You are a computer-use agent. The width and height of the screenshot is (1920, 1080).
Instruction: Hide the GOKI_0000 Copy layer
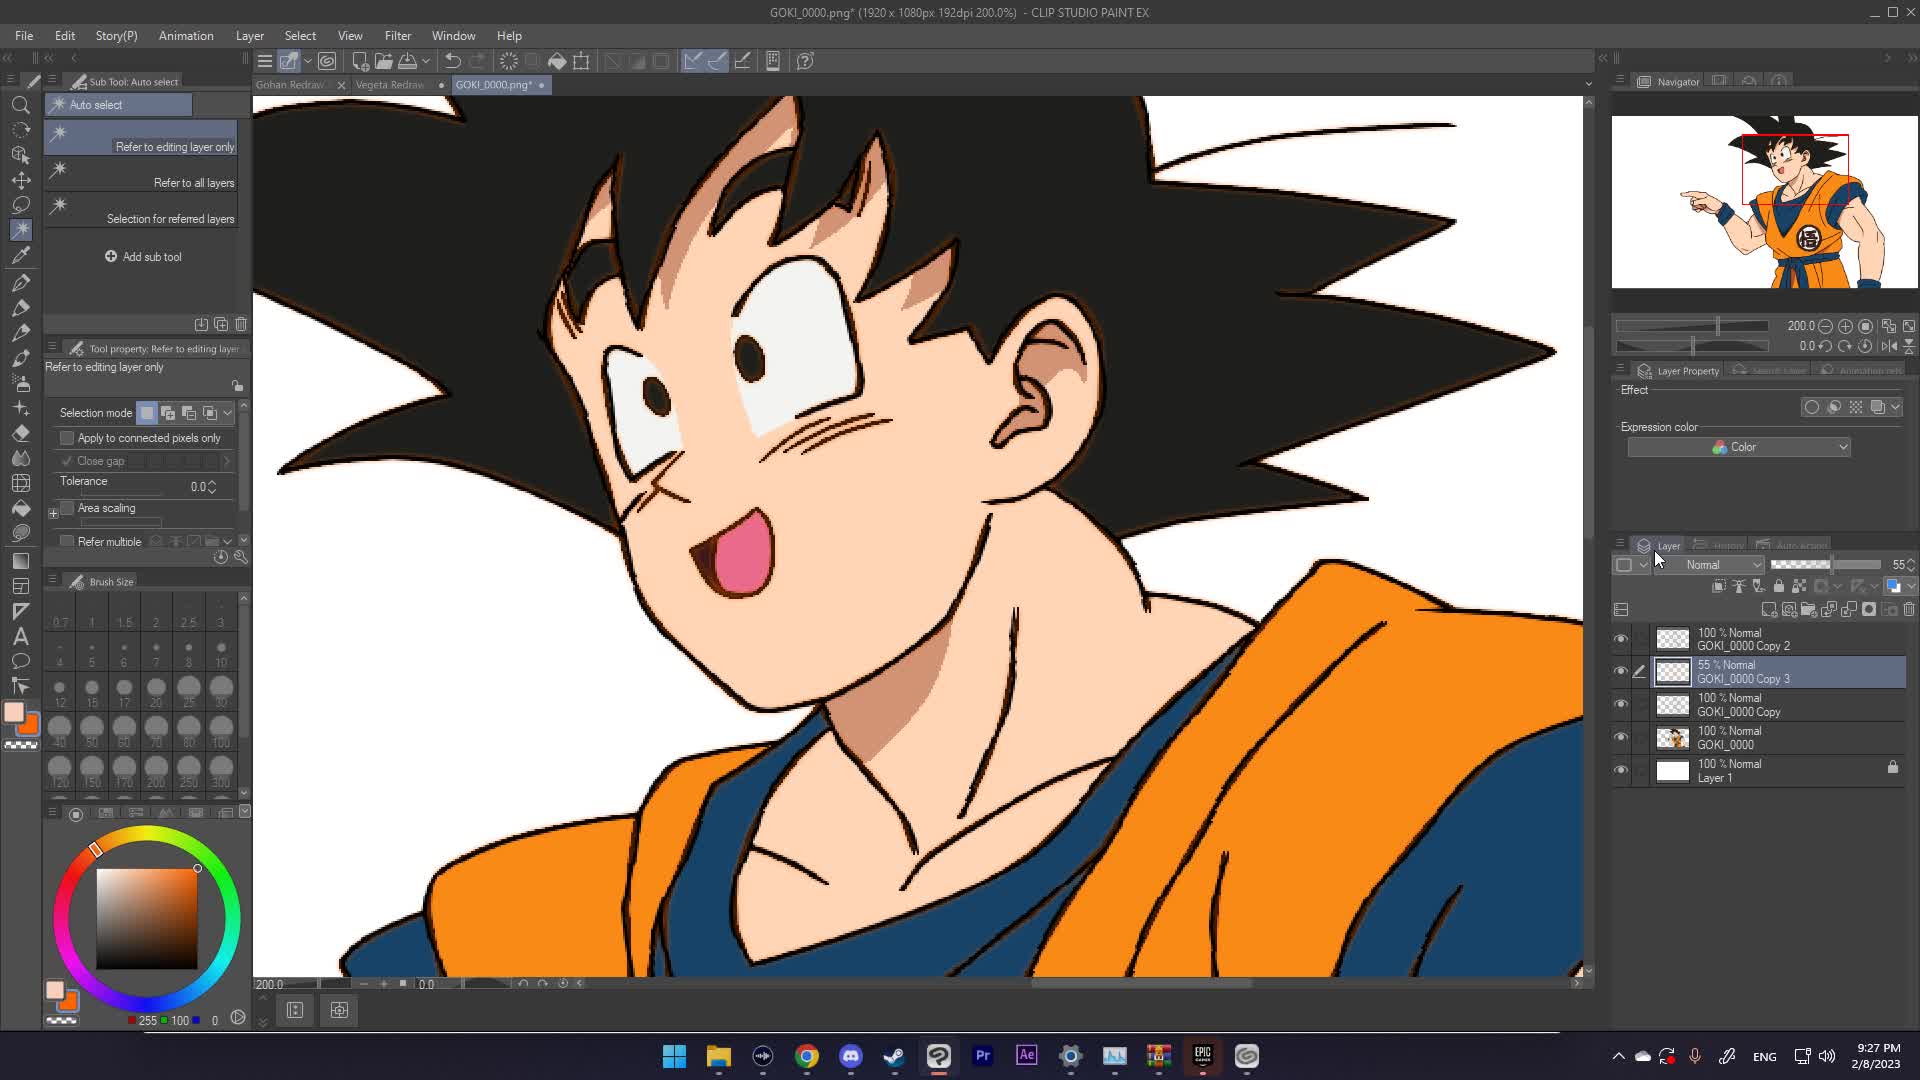(1621, 704)
